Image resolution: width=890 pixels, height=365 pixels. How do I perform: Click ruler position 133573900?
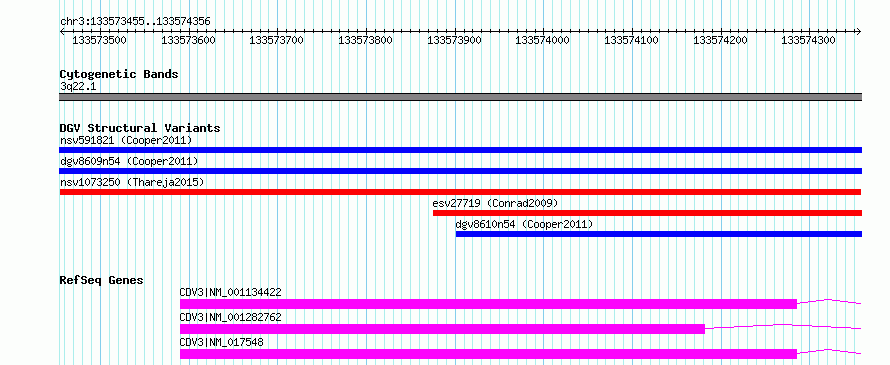click(x=454, y=40)
